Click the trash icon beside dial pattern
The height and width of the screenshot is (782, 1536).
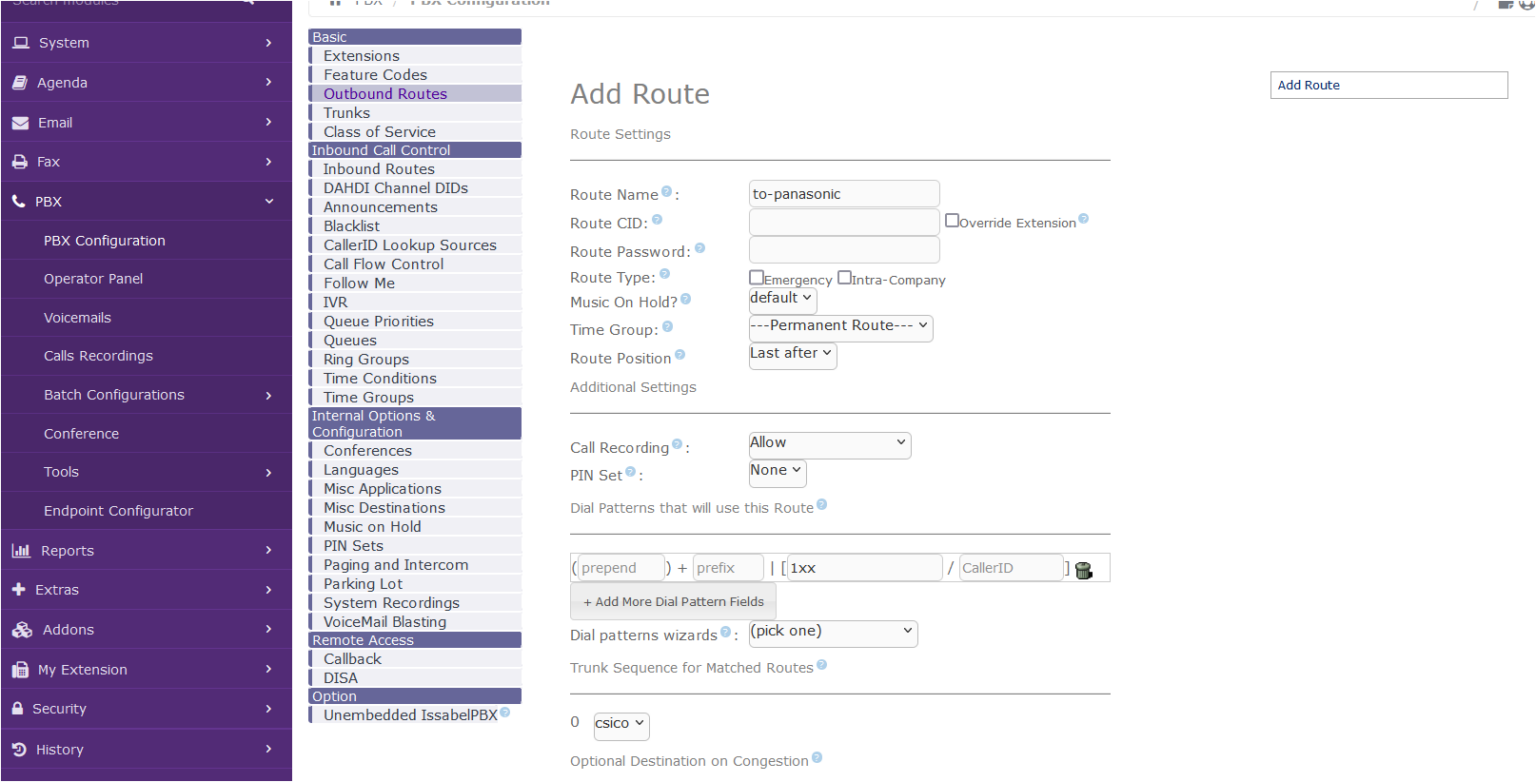[1084, 570]
